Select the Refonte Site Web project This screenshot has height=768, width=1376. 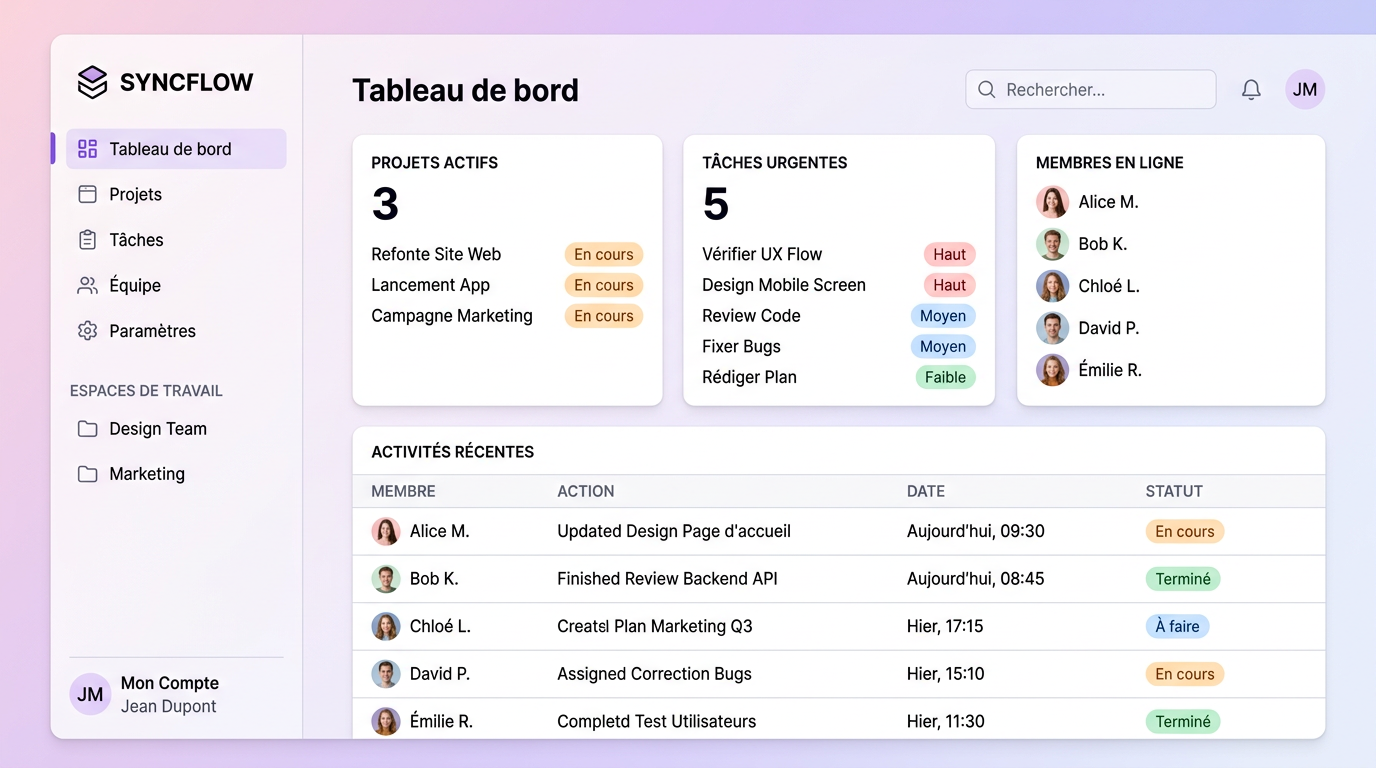pyautogui.click(x=436, y=254)
